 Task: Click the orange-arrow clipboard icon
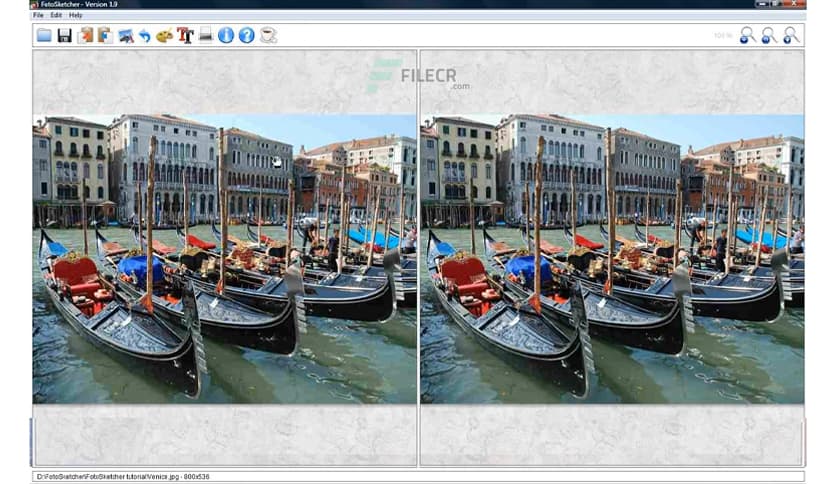tap(85, 36)
